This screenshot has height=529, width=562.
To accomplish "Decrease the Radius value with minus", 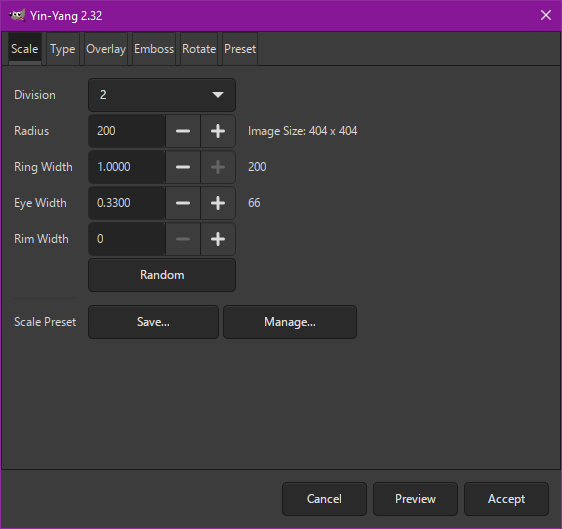I will (183, 131).
